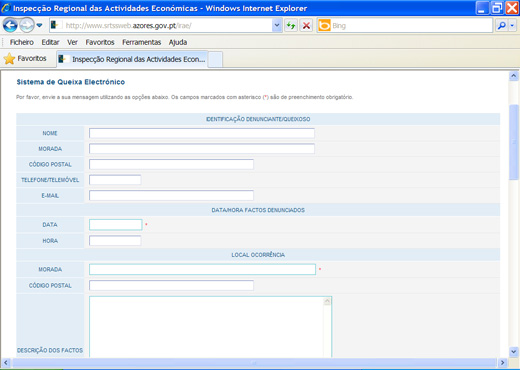Open the Editar menu
This screenshot has height=370, width=520.
pos(50,42)
